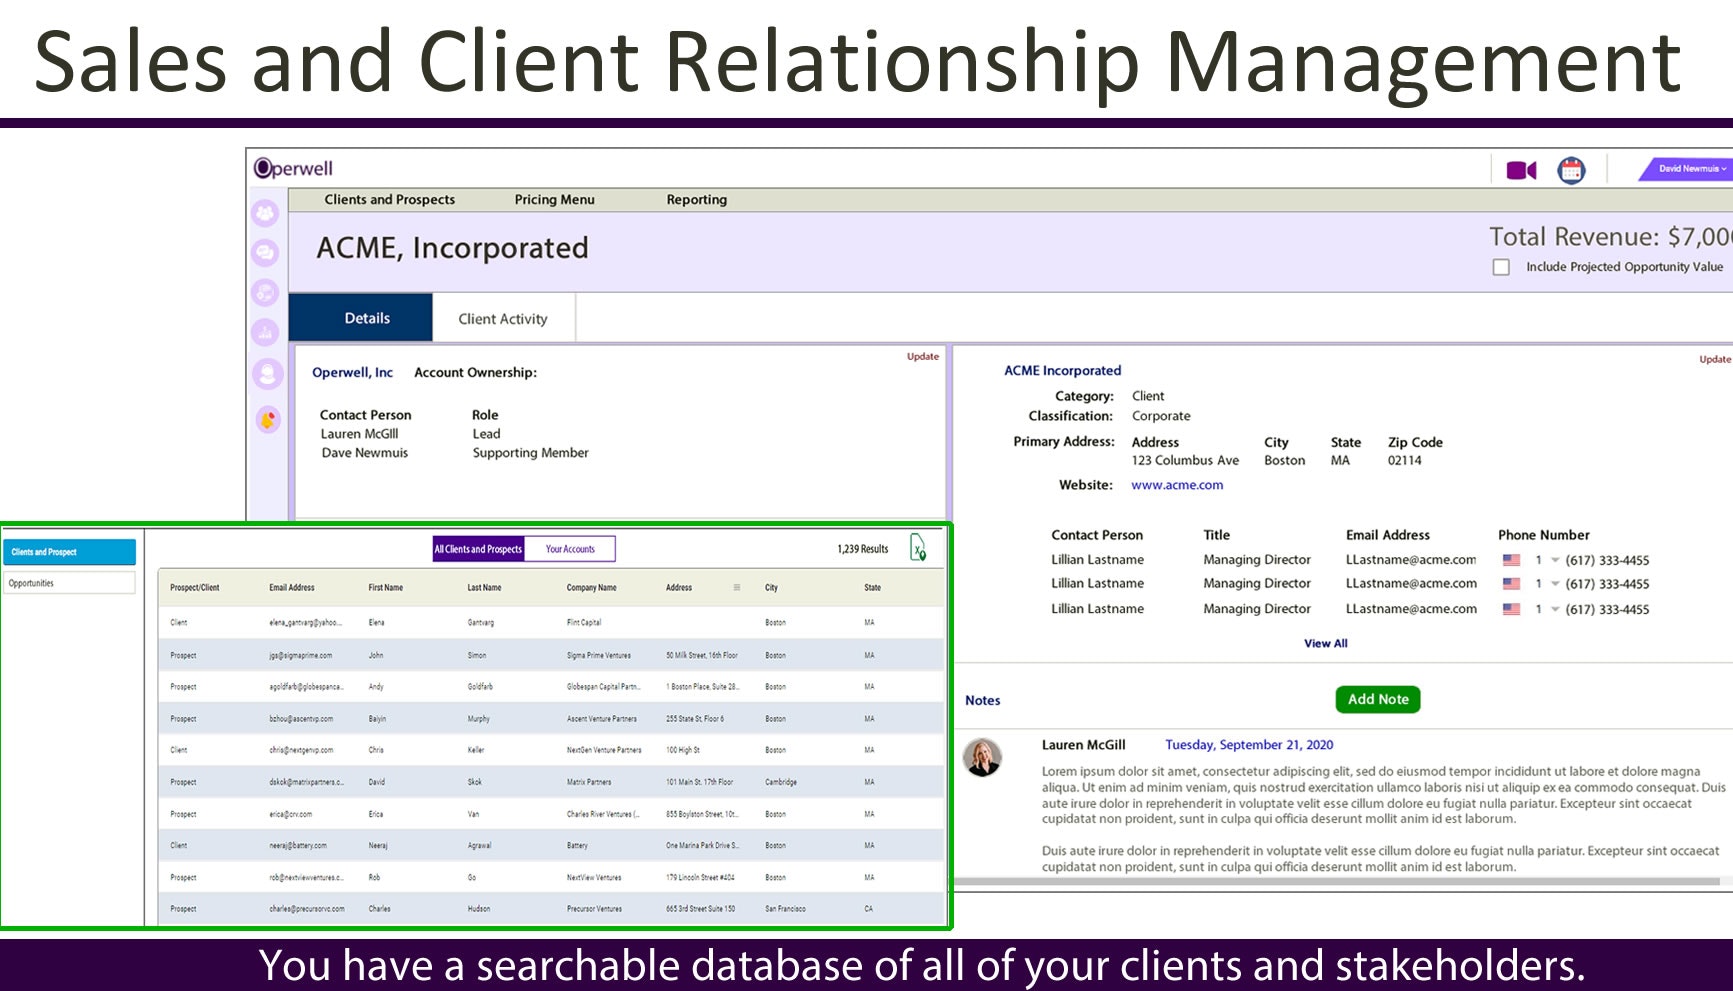Open the bar chart sidebar icon
Screen dimensions: 1733x991
click(265, 332)
